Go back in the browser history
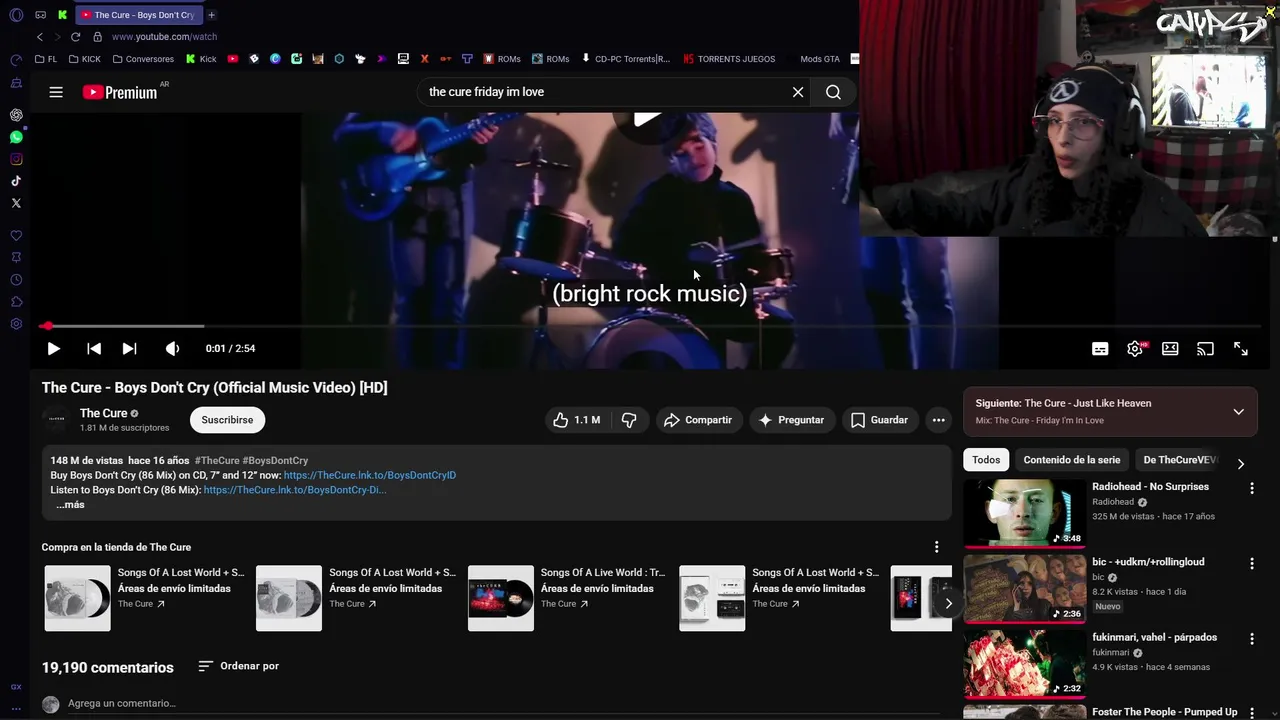The image size is (1280, 720). (40, 37)
